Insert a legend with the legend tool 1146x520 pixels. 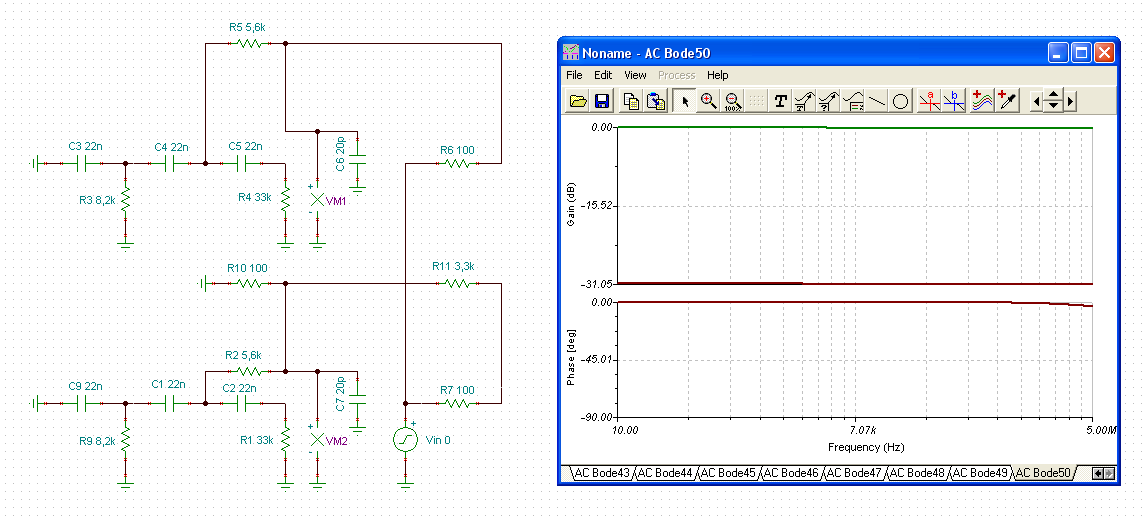point(853,102)
